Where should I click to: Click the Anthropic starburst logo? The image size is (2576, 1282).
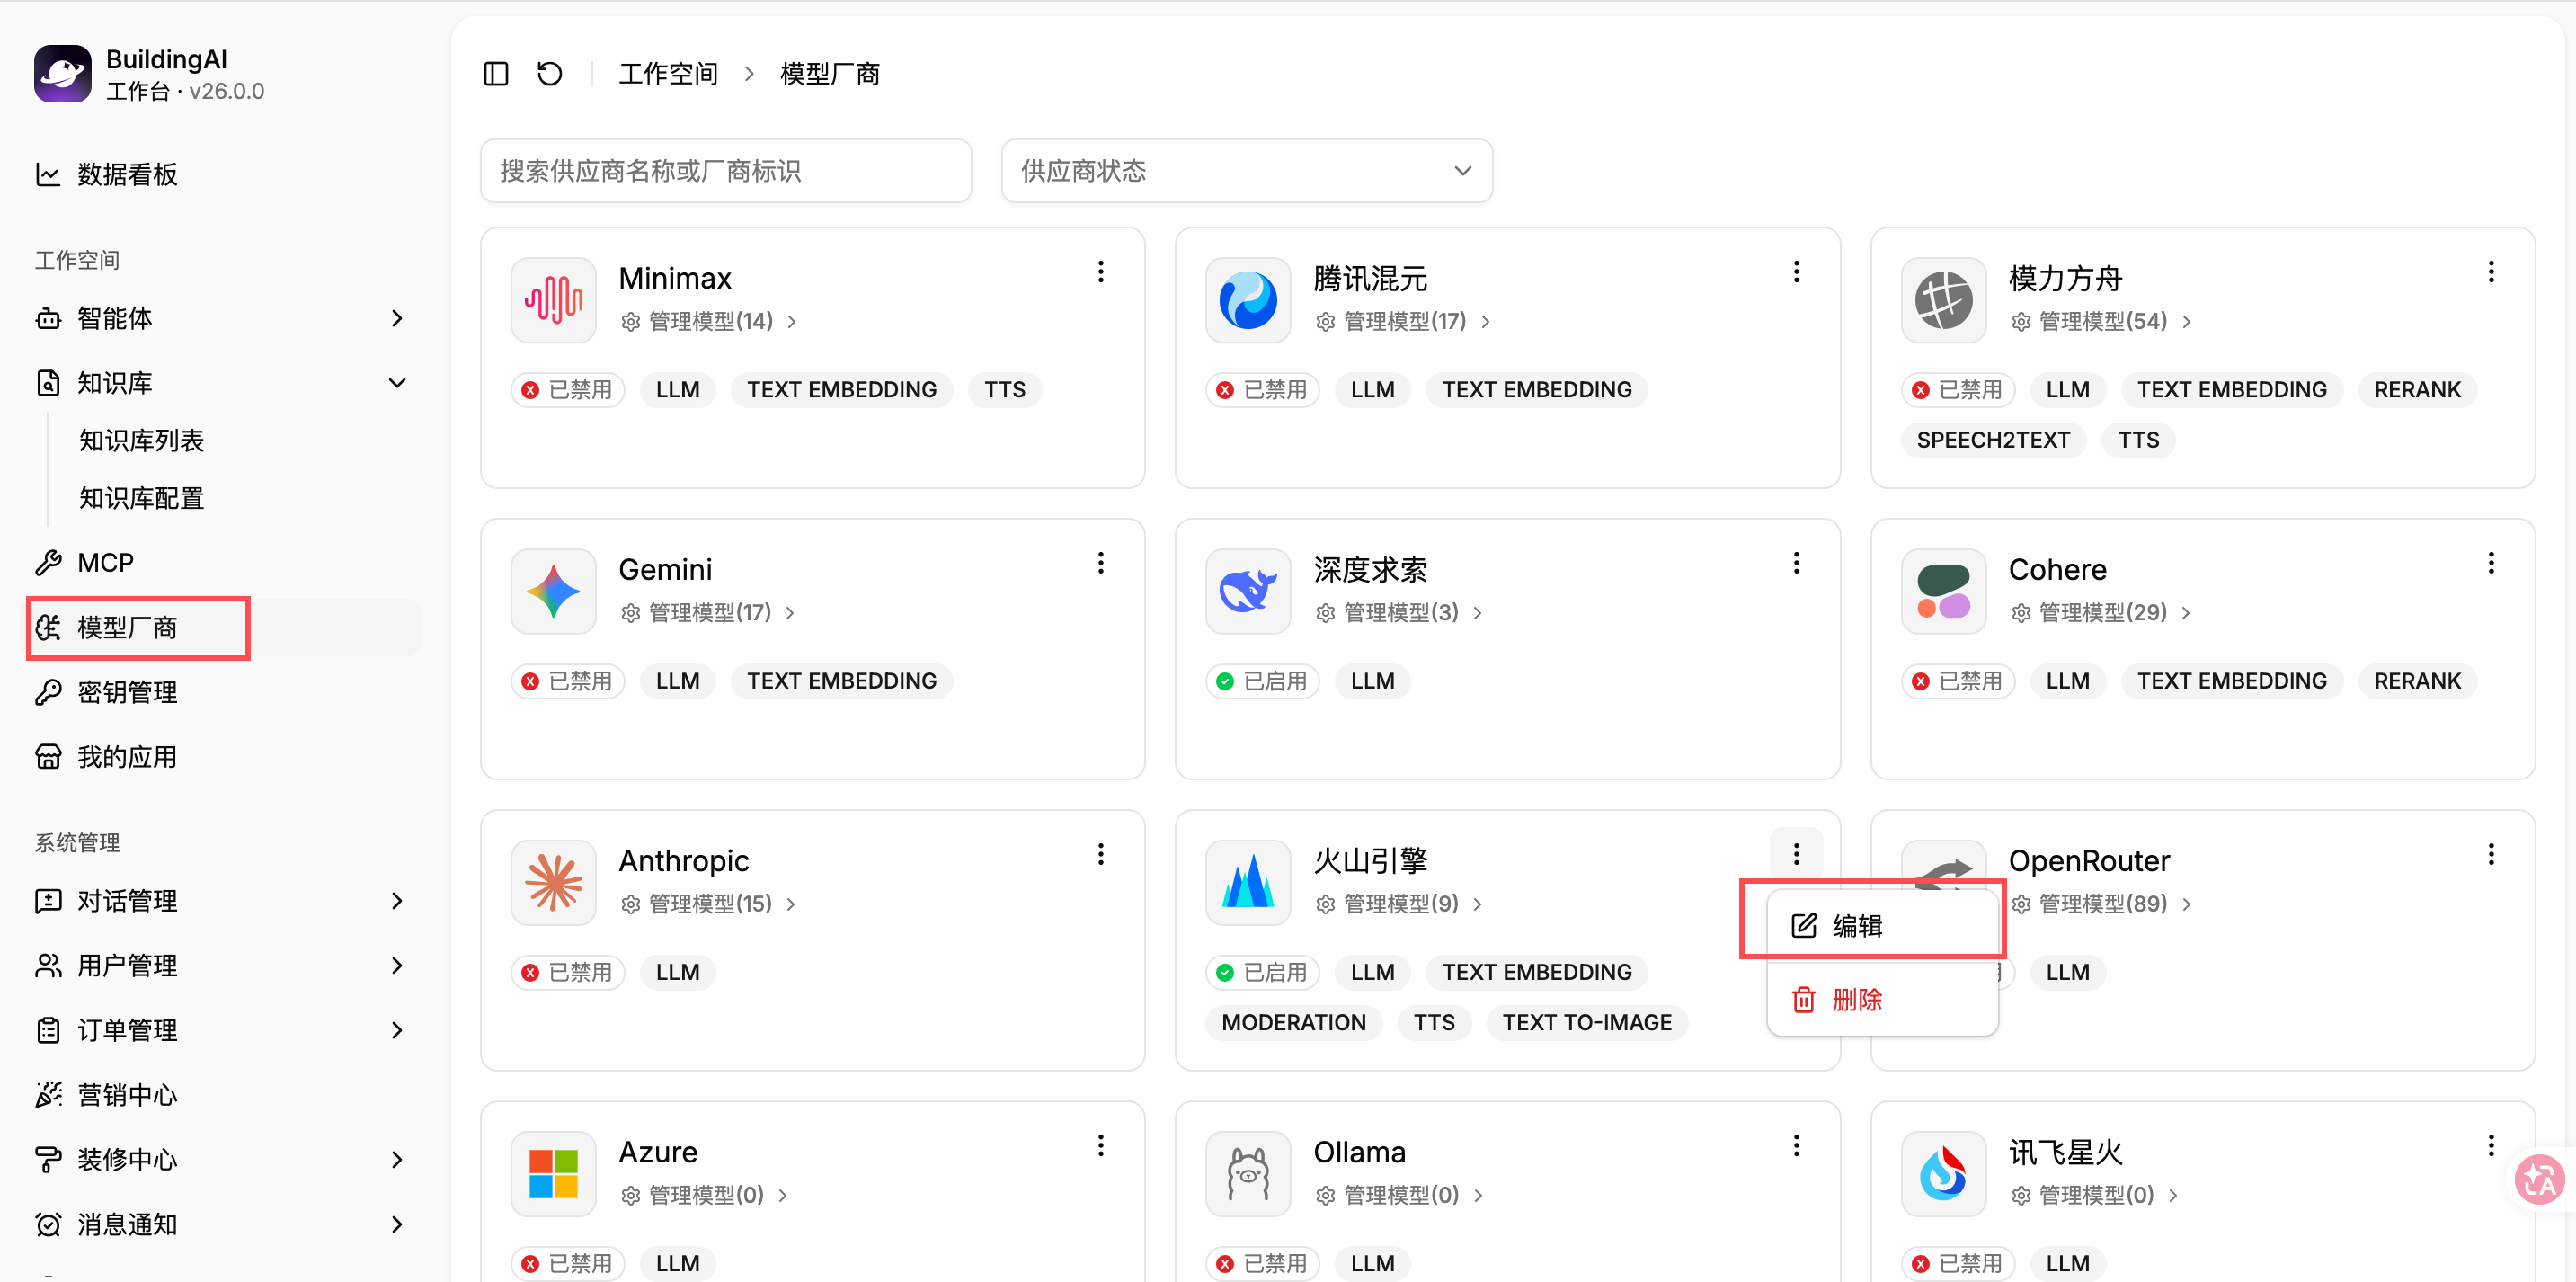(554, 882)
